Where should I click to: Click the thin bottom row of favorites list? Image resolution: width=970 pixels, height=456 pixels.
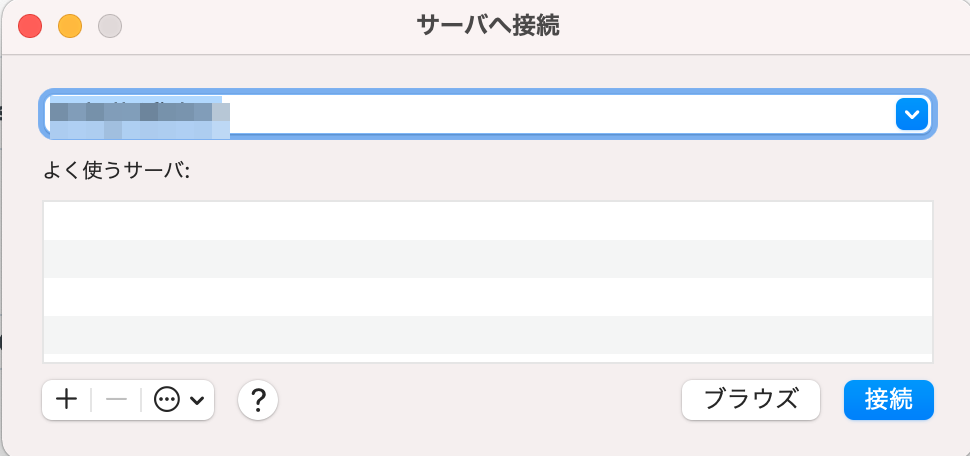488,358
